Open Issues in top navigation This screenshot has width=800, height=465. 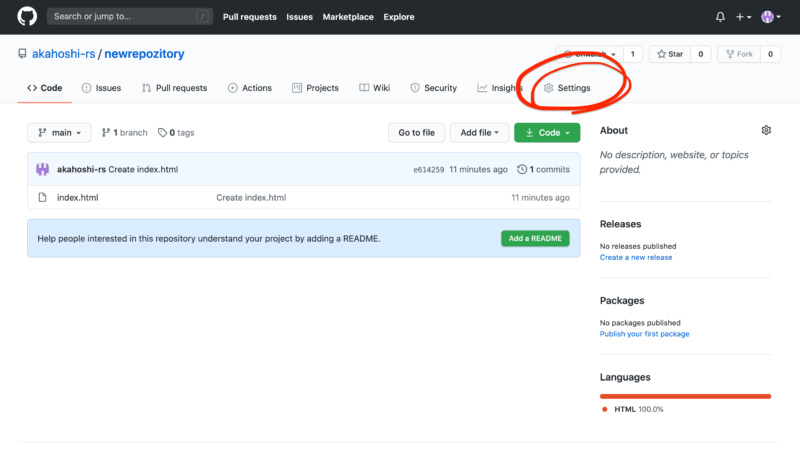299,17
